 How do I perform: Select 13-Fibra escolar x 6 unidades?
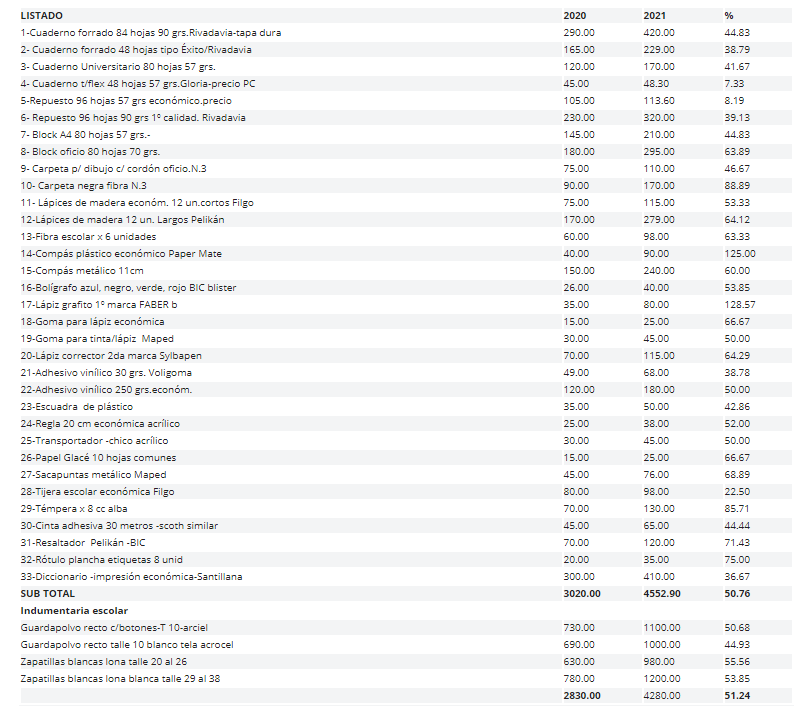(406, 237)
